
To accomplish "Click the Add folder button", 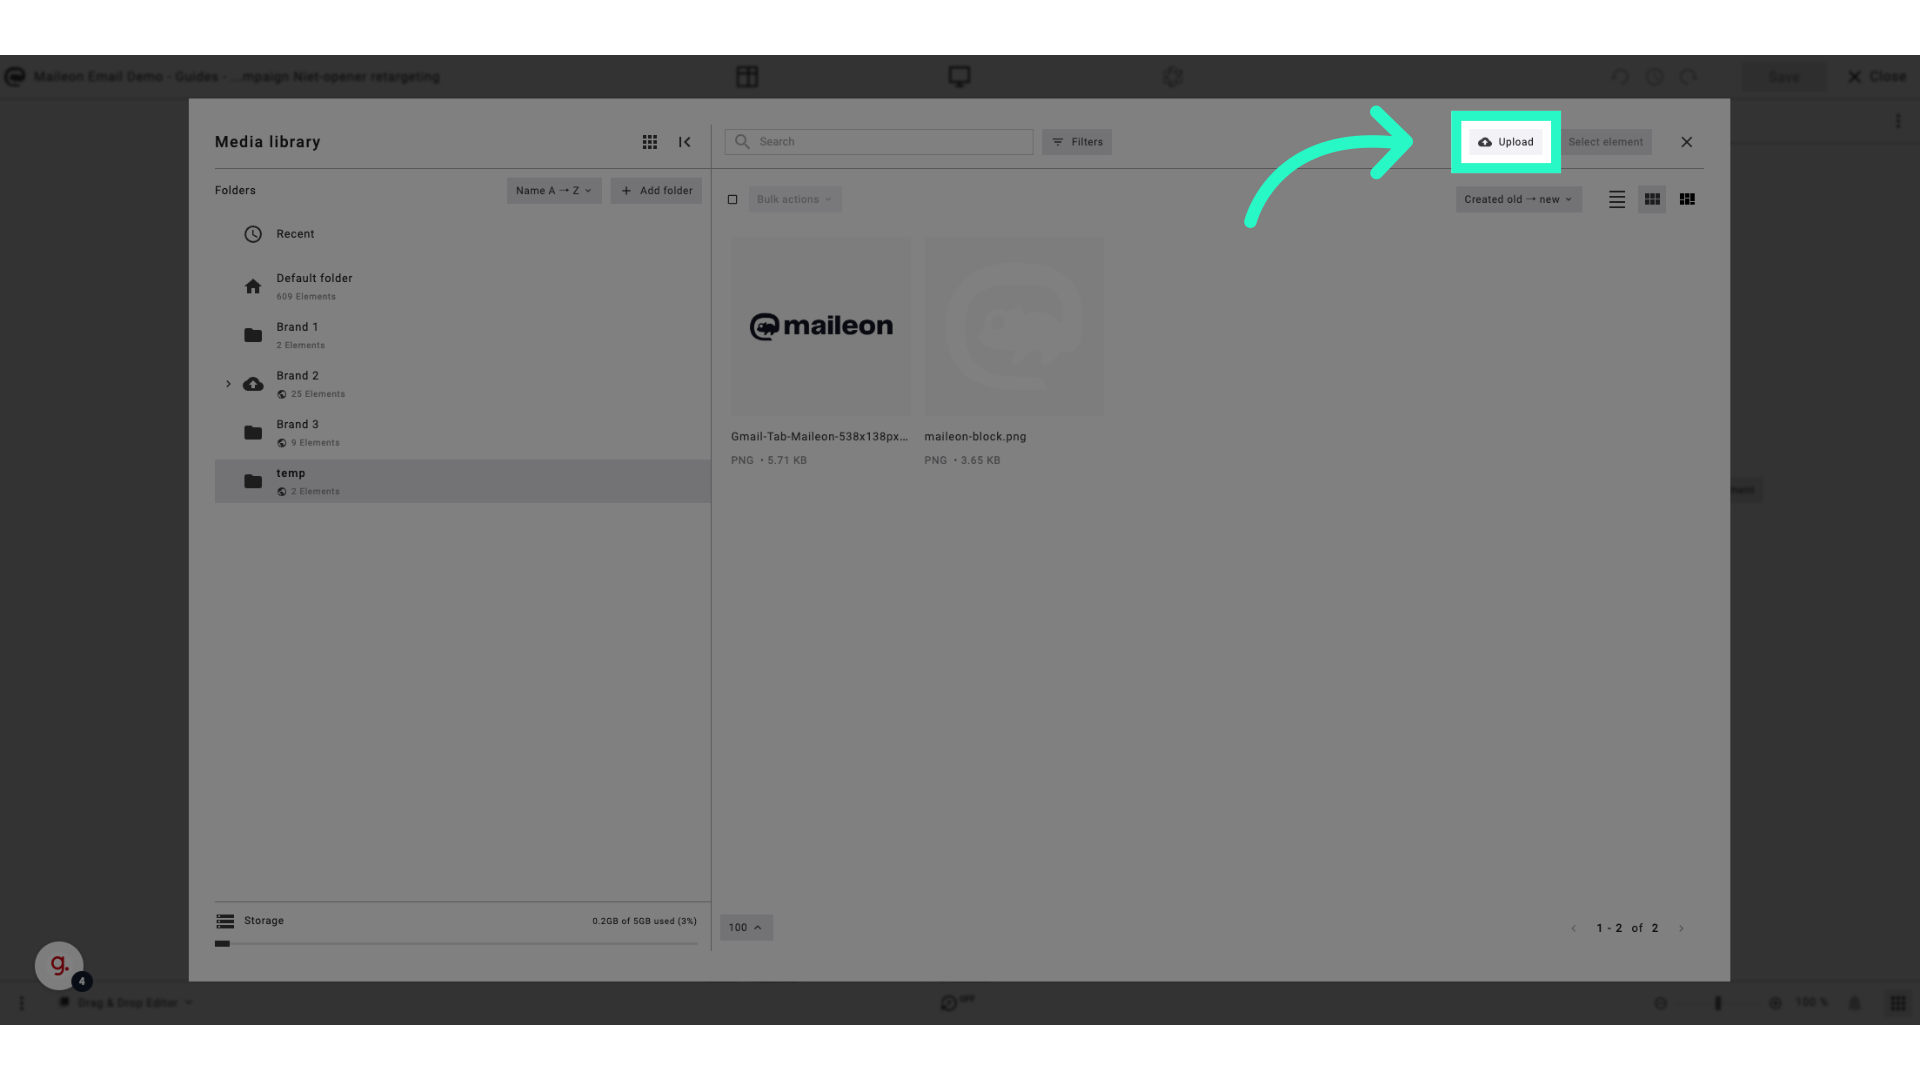I will 657,189.
